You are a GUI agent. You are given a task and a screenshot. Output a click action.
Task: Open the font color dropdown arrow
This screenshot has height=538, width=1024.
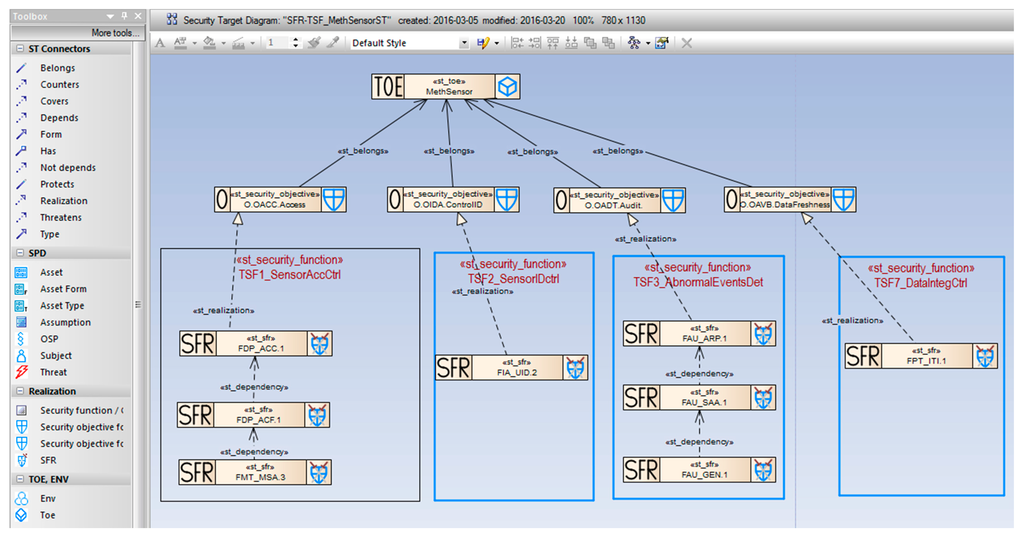(196, 43)
